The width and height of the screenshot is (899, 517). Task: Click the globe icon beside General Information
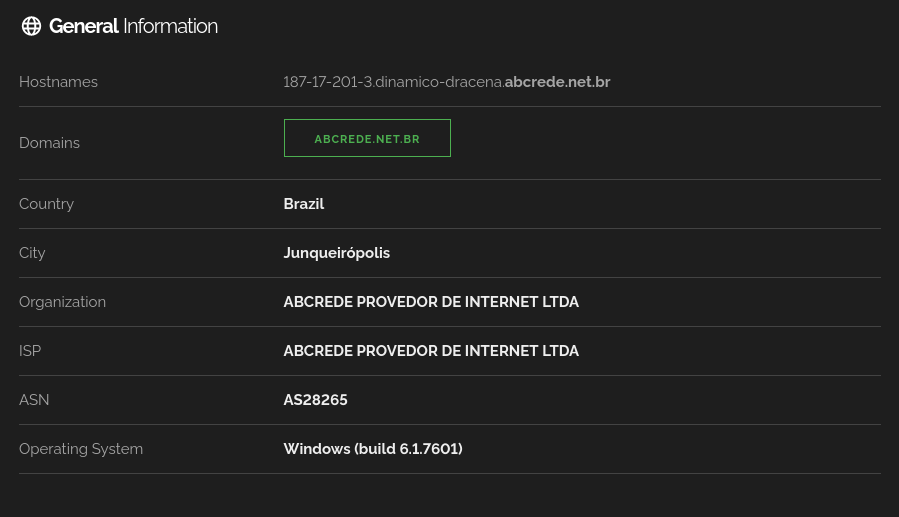pyautogui.click(x=32, y=26)
